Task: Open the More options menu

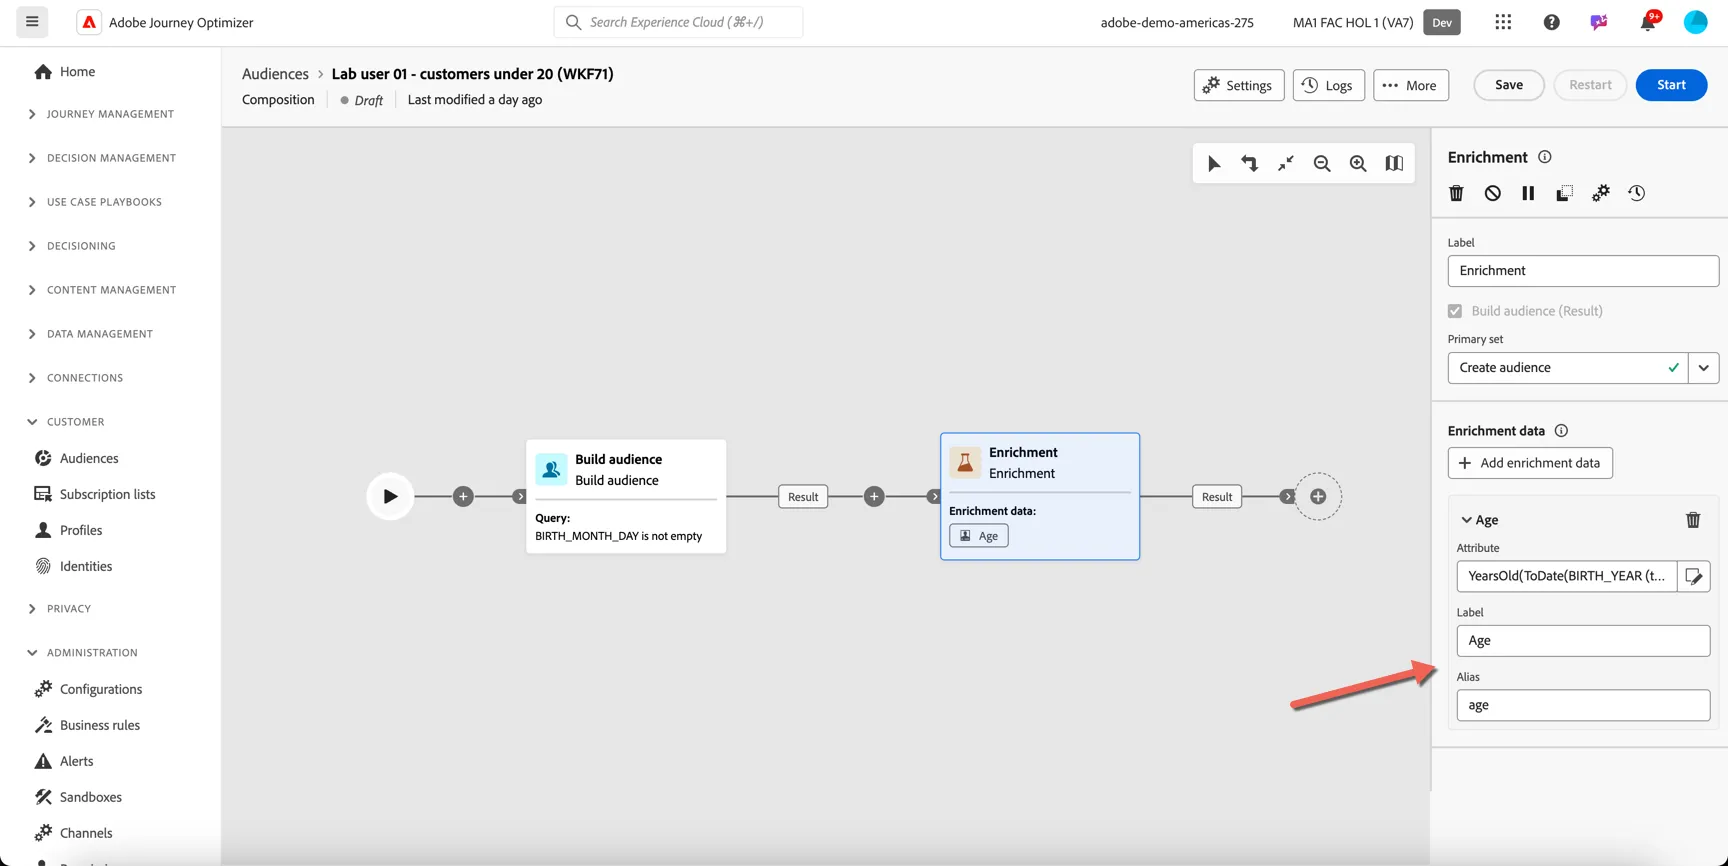Action: [x=1410, y=85]
